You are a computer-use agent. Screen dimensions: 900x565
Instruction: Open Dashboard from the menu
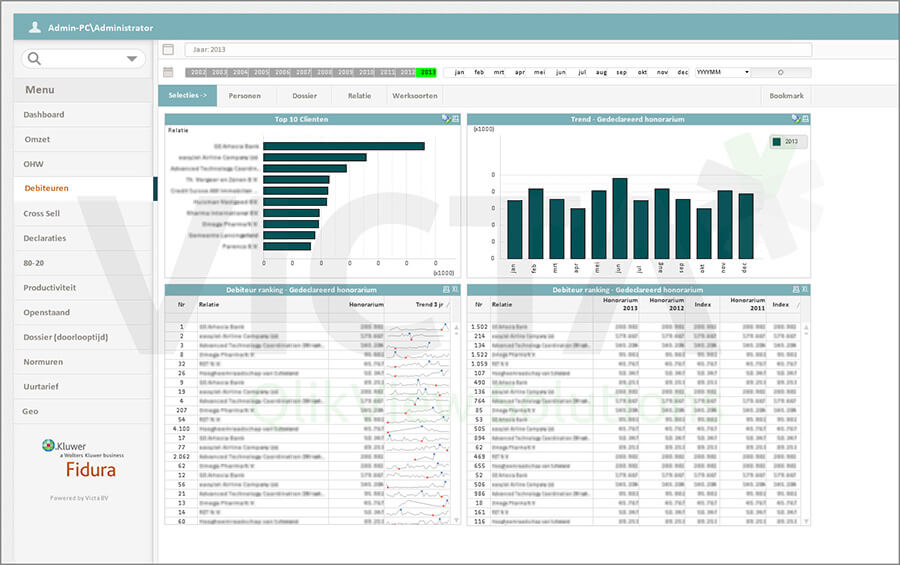(x=83, y=114)
